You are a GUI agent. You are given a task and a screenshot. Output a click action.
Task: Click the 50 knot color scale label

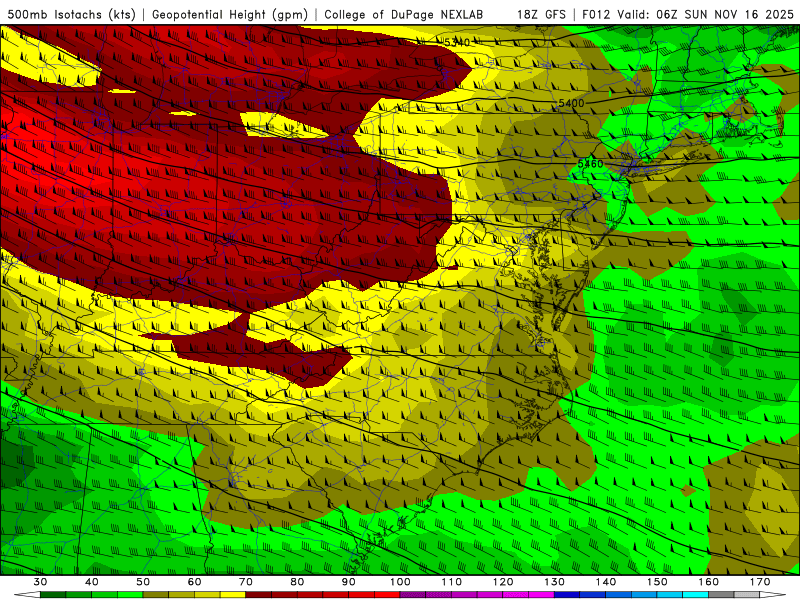(x=143, y=582)
